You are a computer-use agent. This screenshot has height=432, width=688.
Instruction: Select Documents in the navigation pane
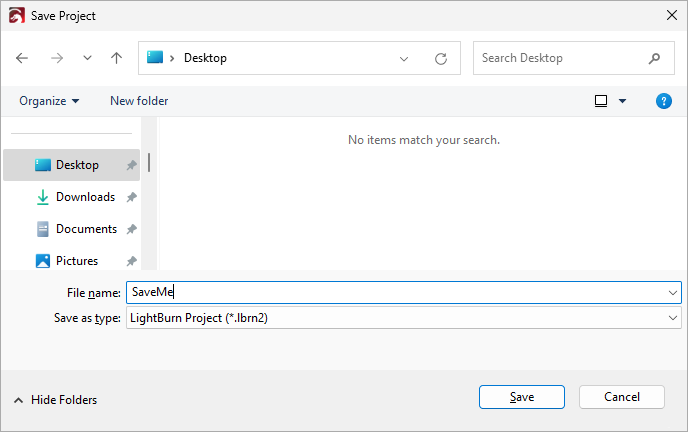(x=86, y=229)
